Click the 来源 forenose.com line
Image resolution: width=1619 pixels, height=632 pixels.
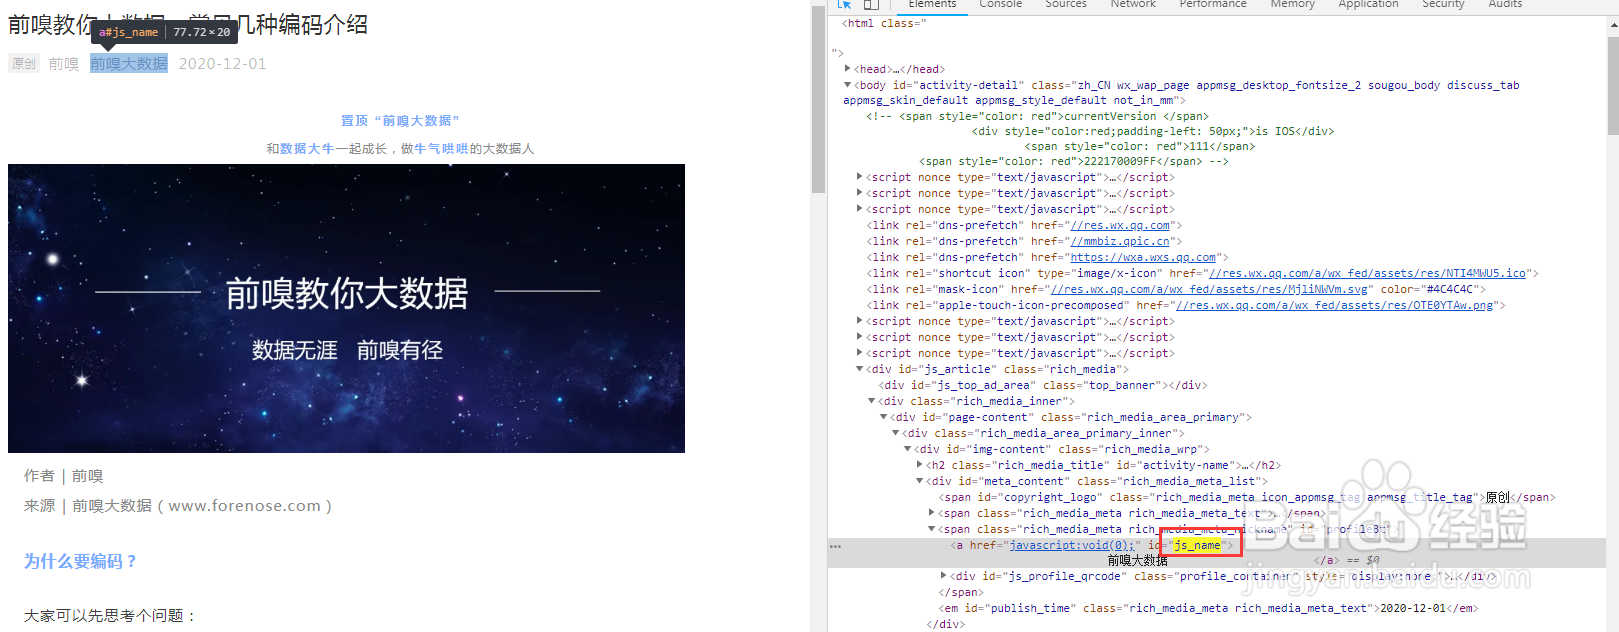pos(178,506)
